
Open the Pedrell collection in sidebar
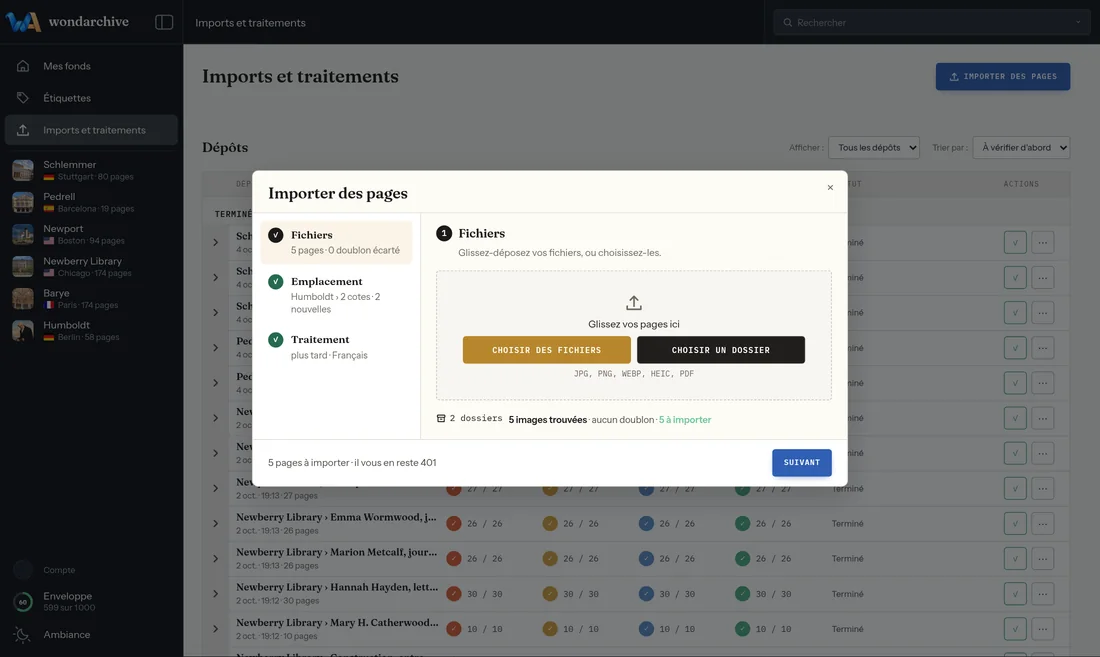[91, 202]
